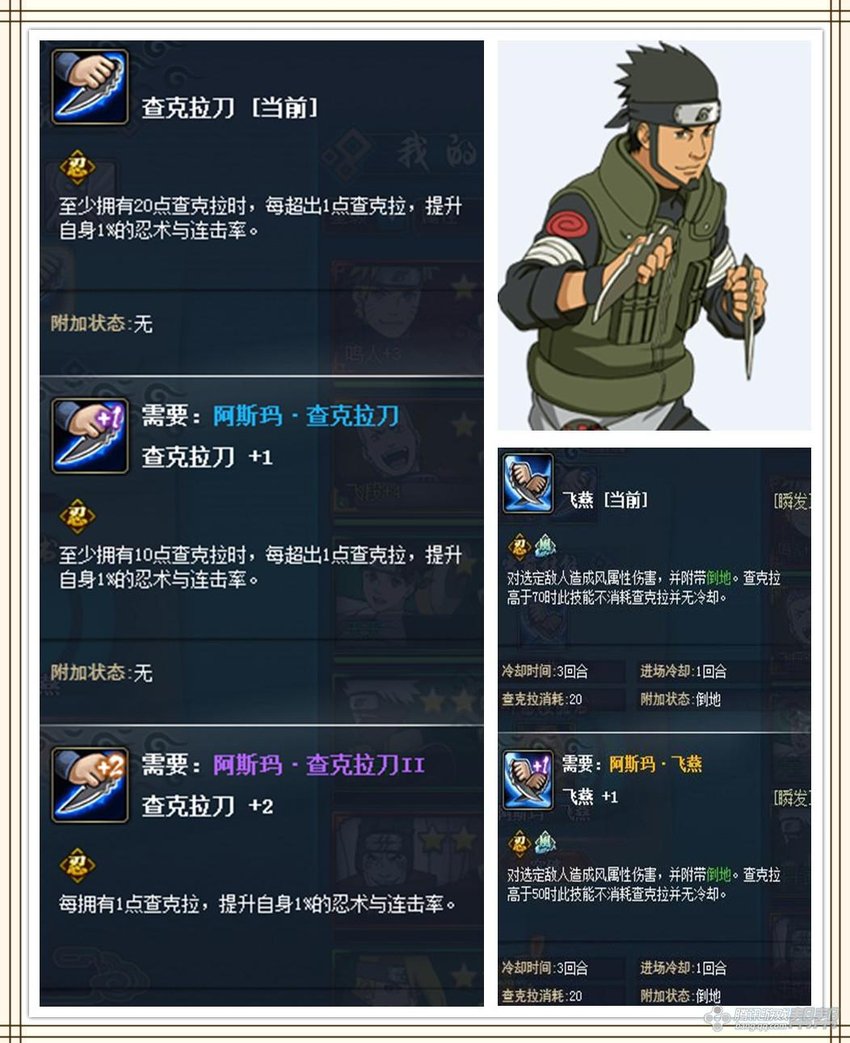Click the gold 忍 badge under 查克拉刀 [当前]
850x1043 pixels.
pyautogui.click(x=78, y=167)
